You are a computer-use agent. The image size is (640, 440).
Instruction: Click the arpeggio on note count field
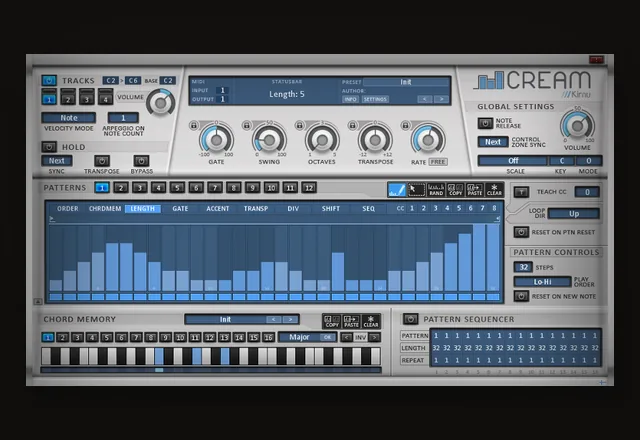(123, 118)
